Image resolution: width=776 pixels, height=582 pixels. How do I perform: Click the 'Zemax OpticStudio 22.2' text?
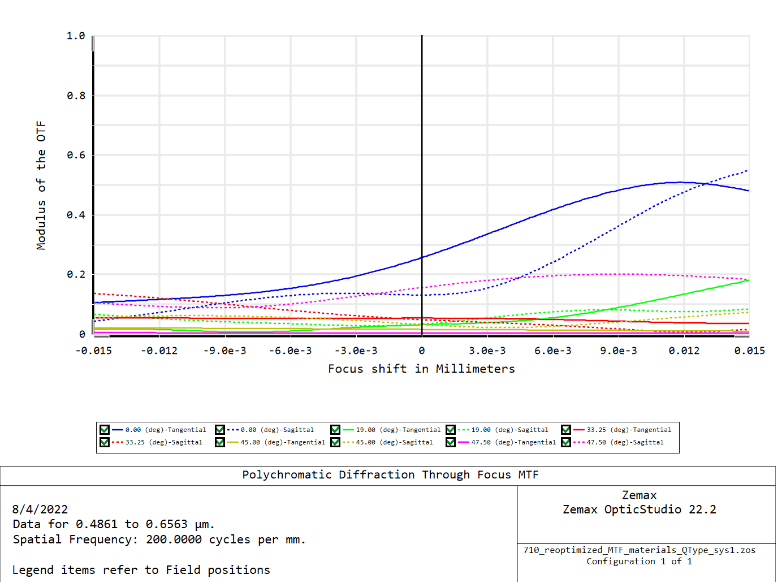[x=639, y=509]
